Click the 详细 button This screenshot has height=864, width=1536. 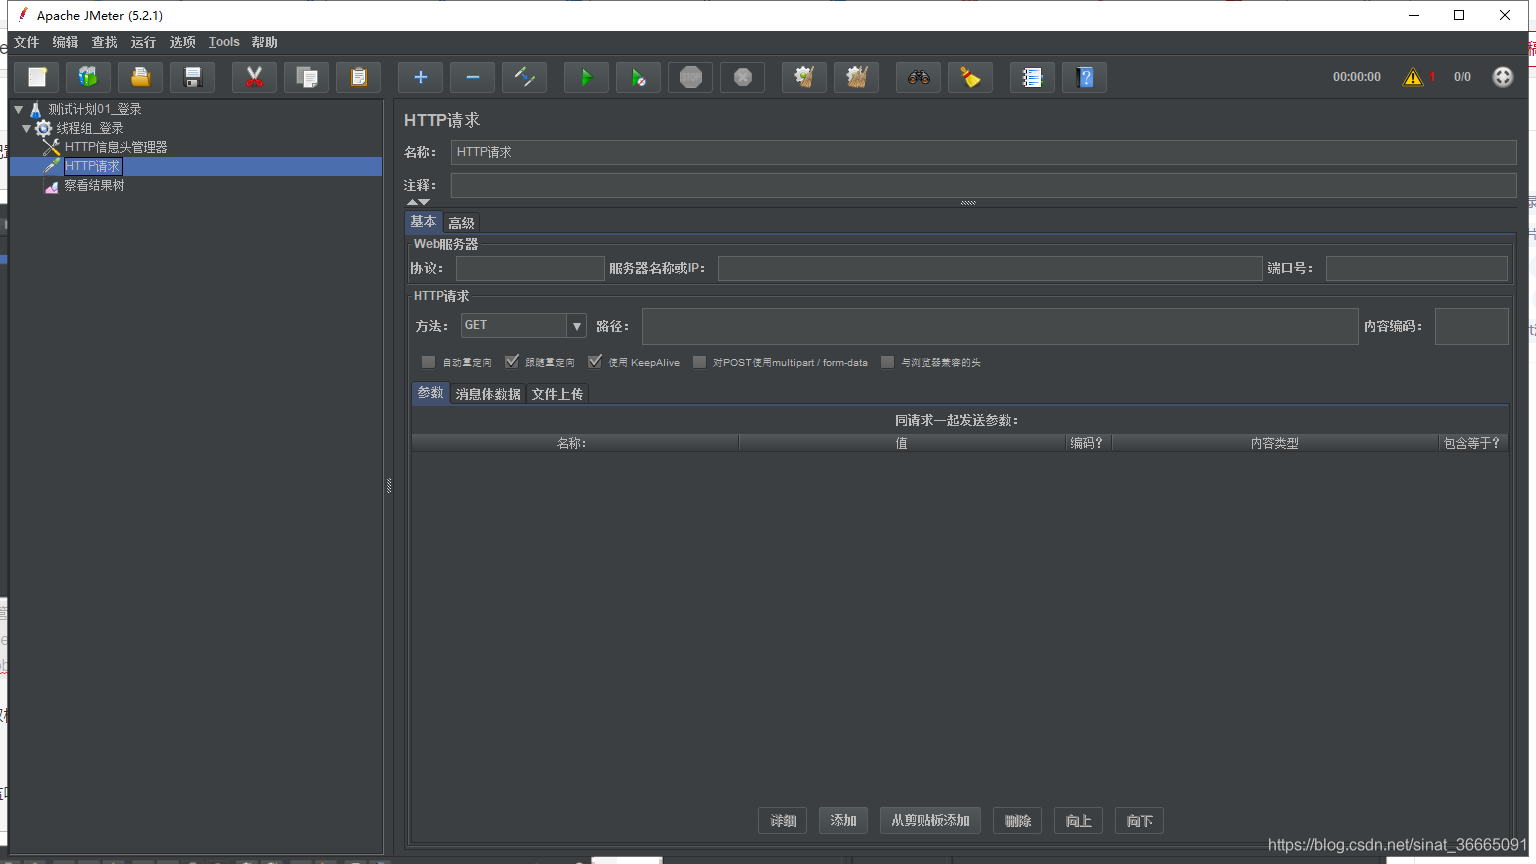click(783, 821)
